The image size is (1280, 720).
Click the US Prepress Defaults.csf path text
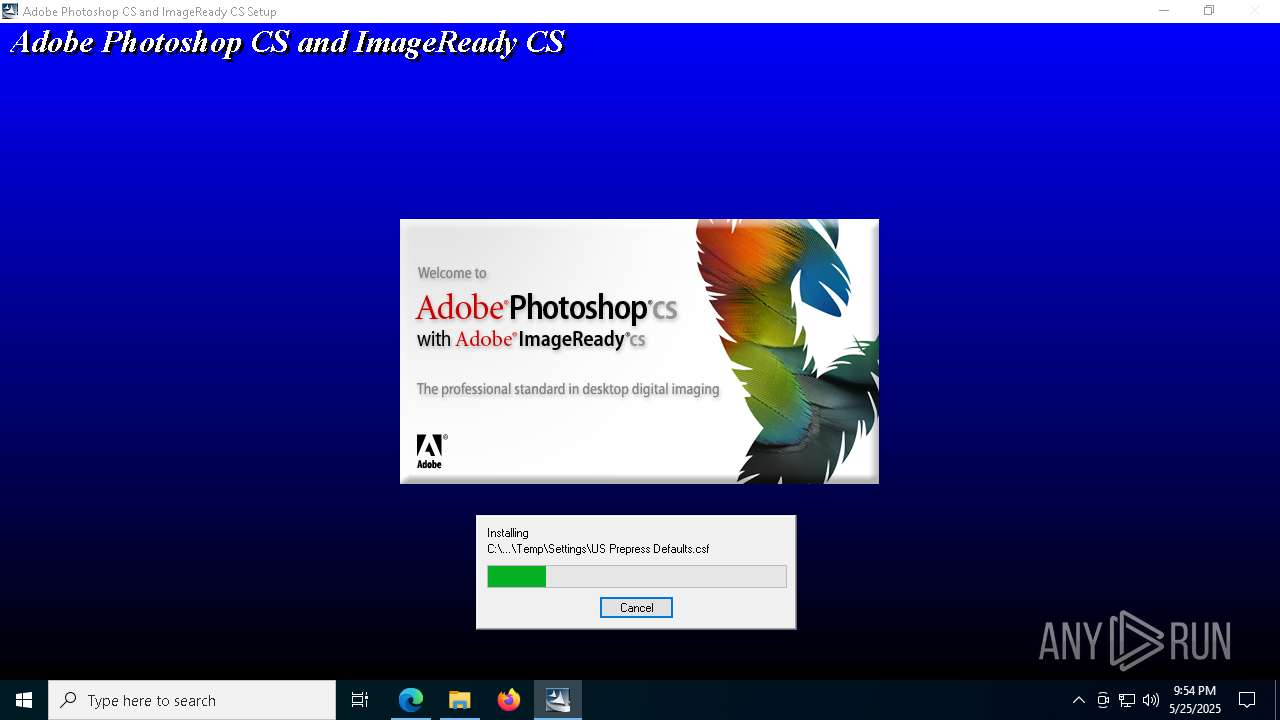tap(598, 549)
